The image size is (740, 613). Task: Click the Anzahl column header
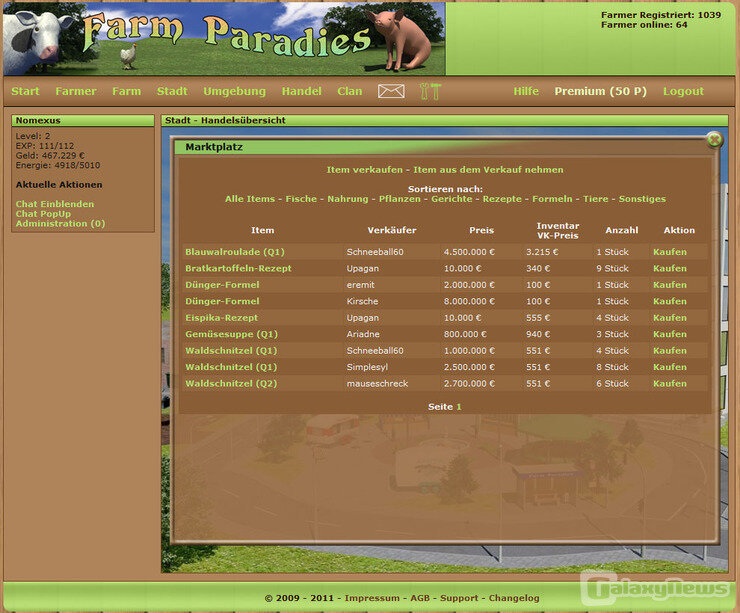tap(622, 230)
